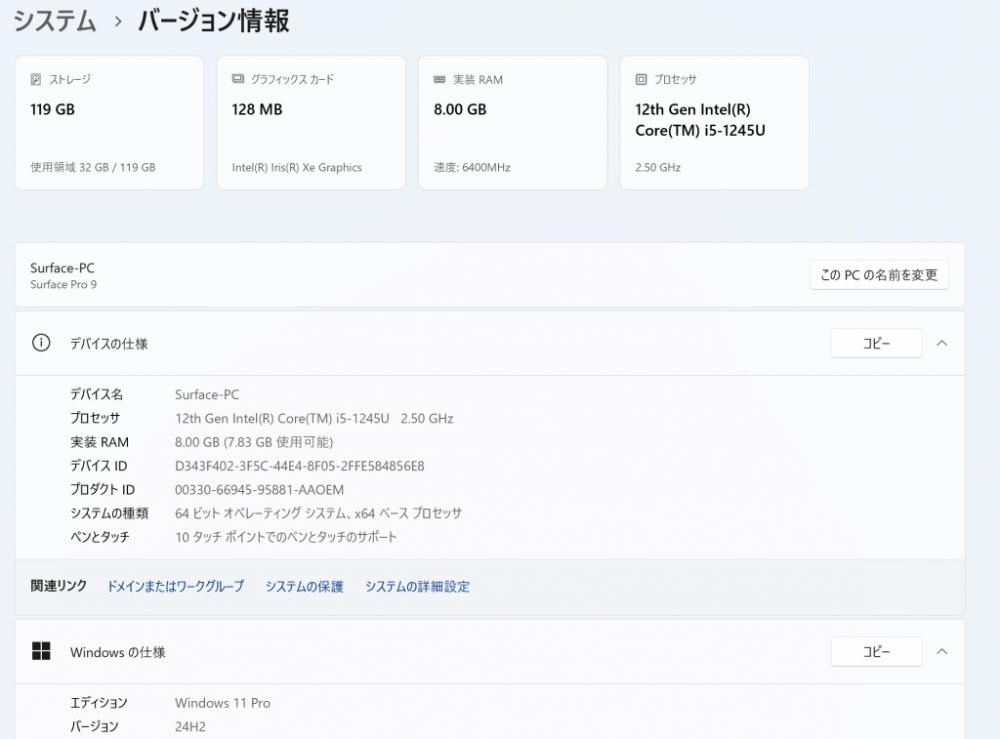Click the Windows logo icon

click(41, 651)
